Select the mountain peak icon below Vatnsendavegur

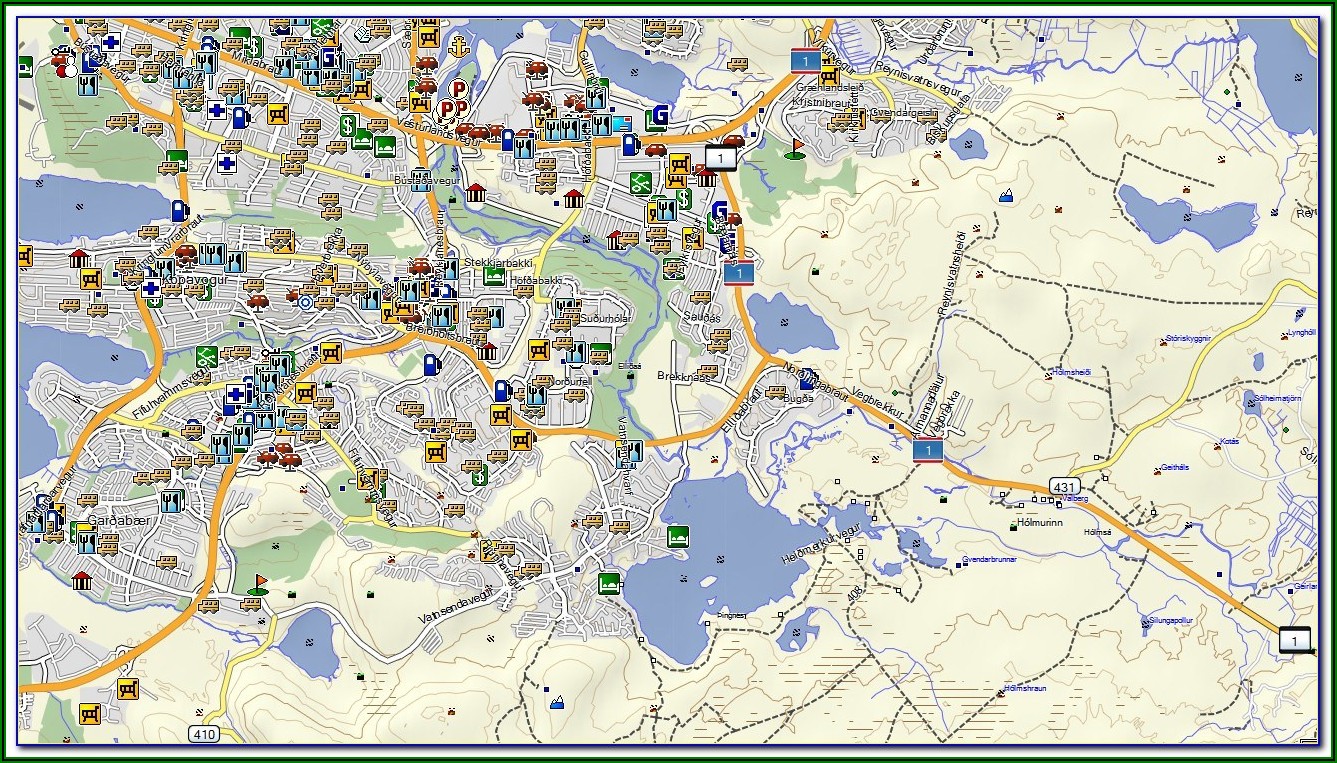pos(558,702)
